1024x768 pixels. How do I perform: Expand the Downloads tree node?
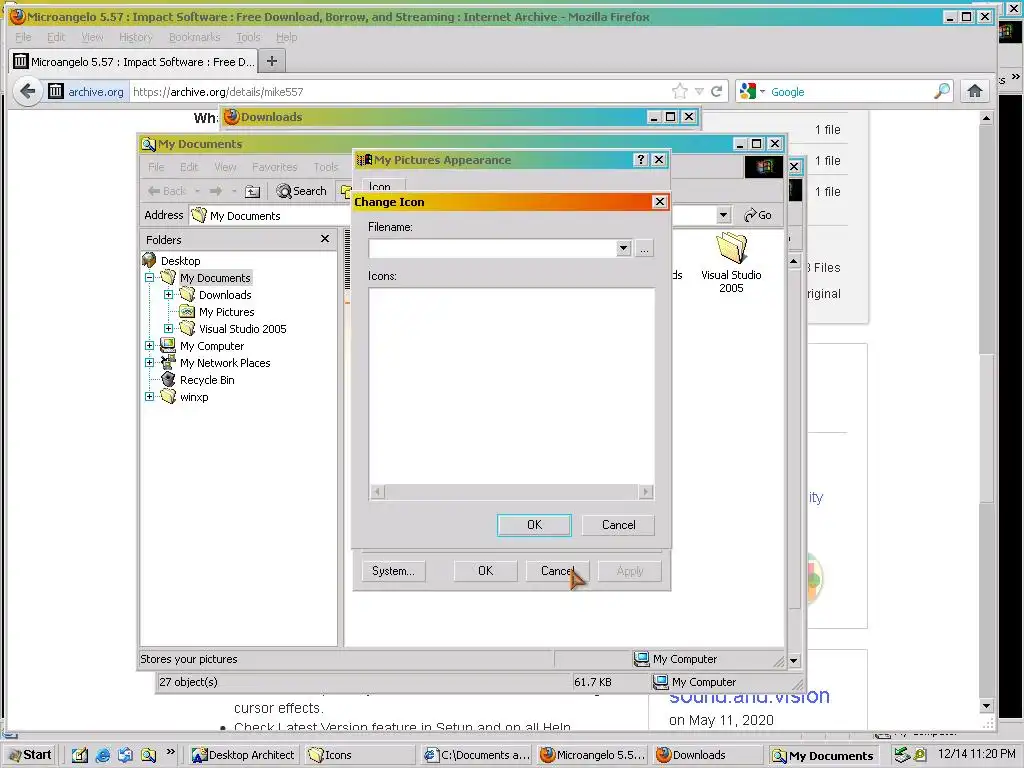(168, 295)
